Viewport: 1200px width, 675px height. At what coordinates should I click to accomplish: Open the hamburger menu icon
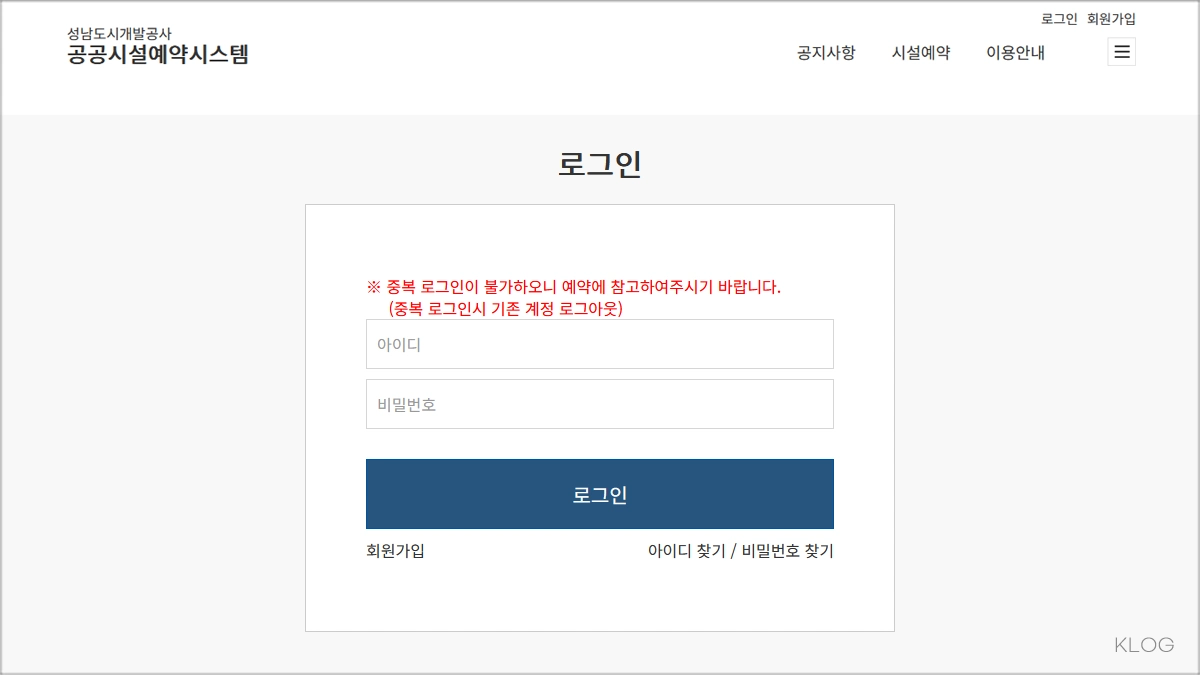(x=1121, y=52)
